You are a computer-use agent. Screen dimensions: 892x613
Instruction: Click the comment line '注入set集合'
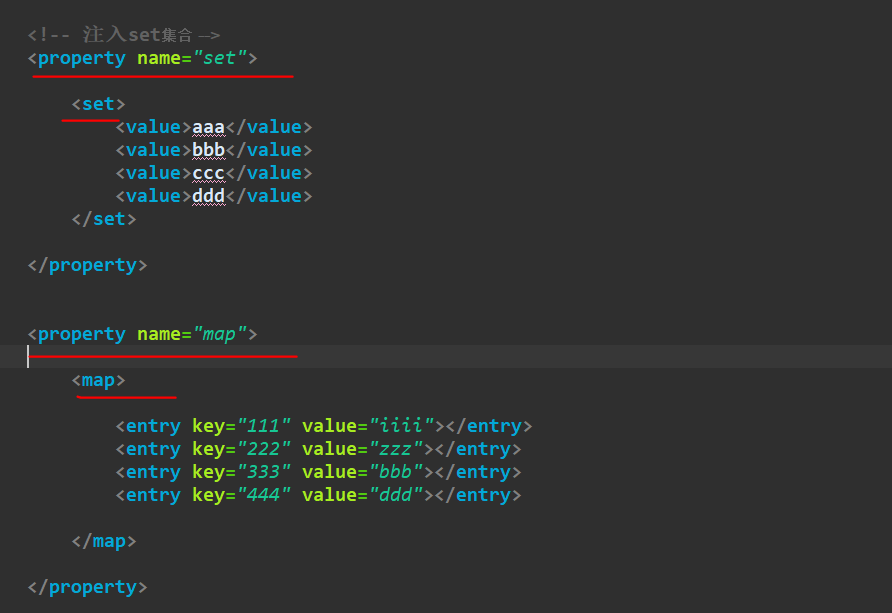click(124, 35)
